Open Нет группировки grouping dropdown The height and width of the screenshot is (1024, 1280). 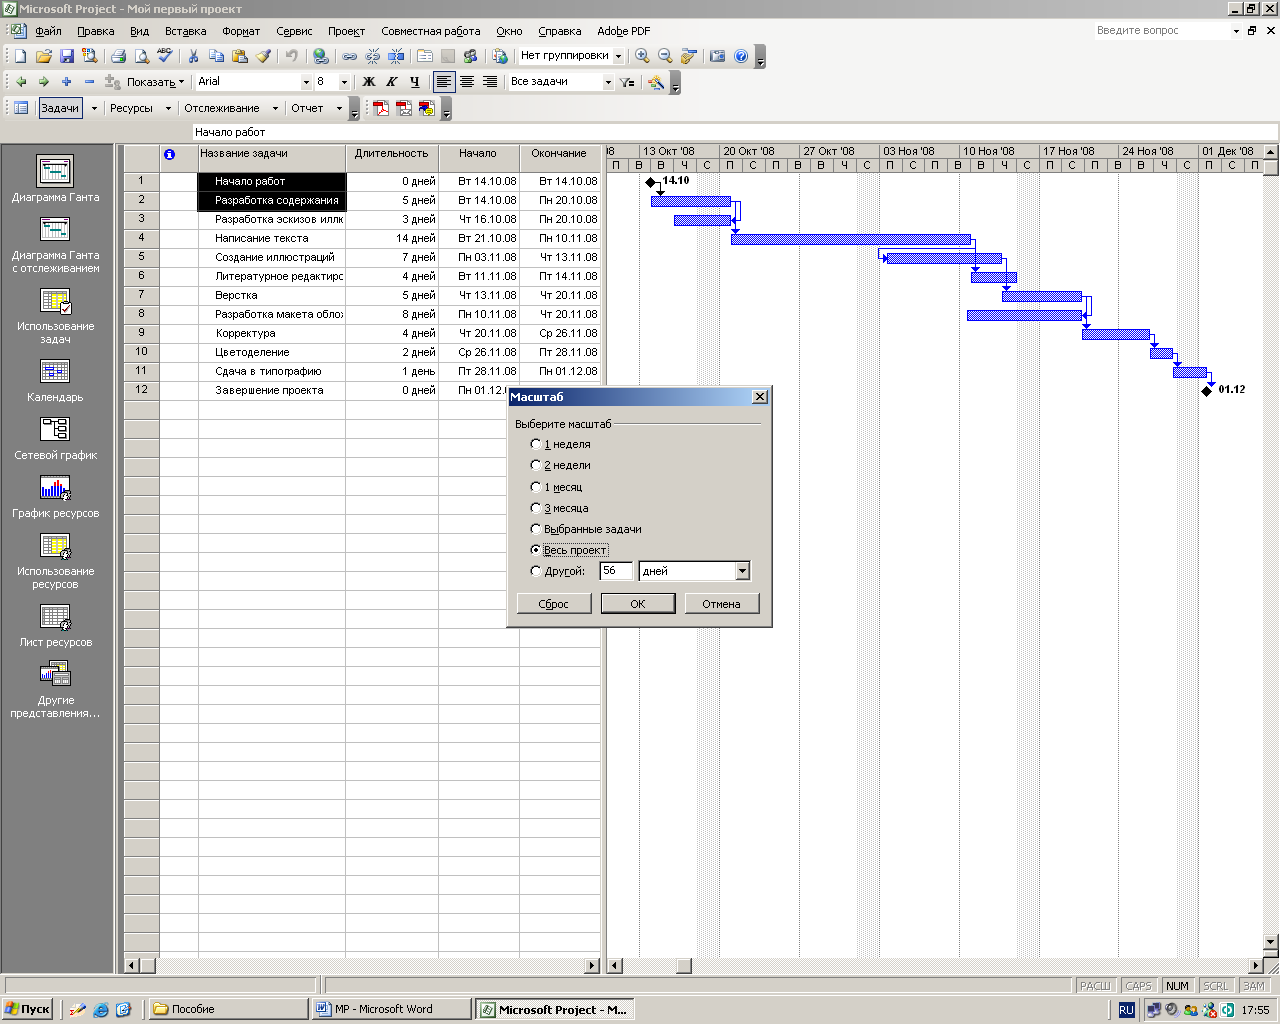click(x=618, y=56)
